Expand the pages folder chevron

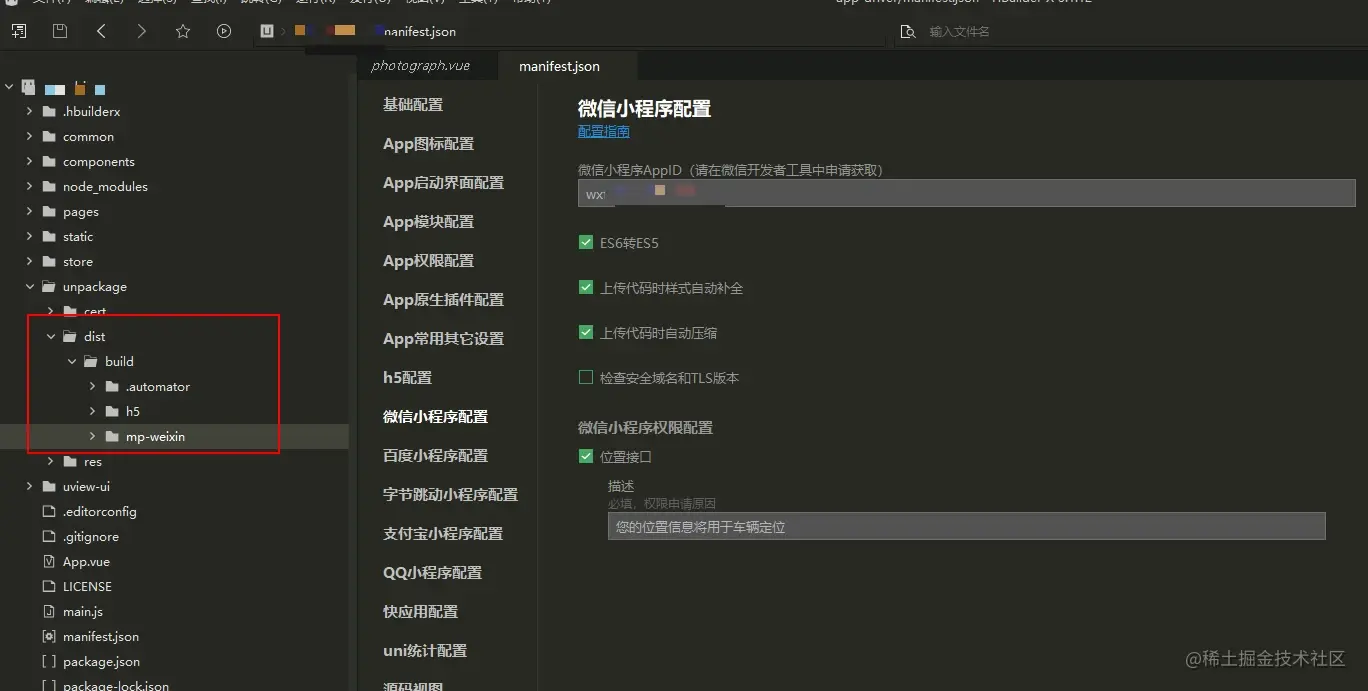point(30,211)
